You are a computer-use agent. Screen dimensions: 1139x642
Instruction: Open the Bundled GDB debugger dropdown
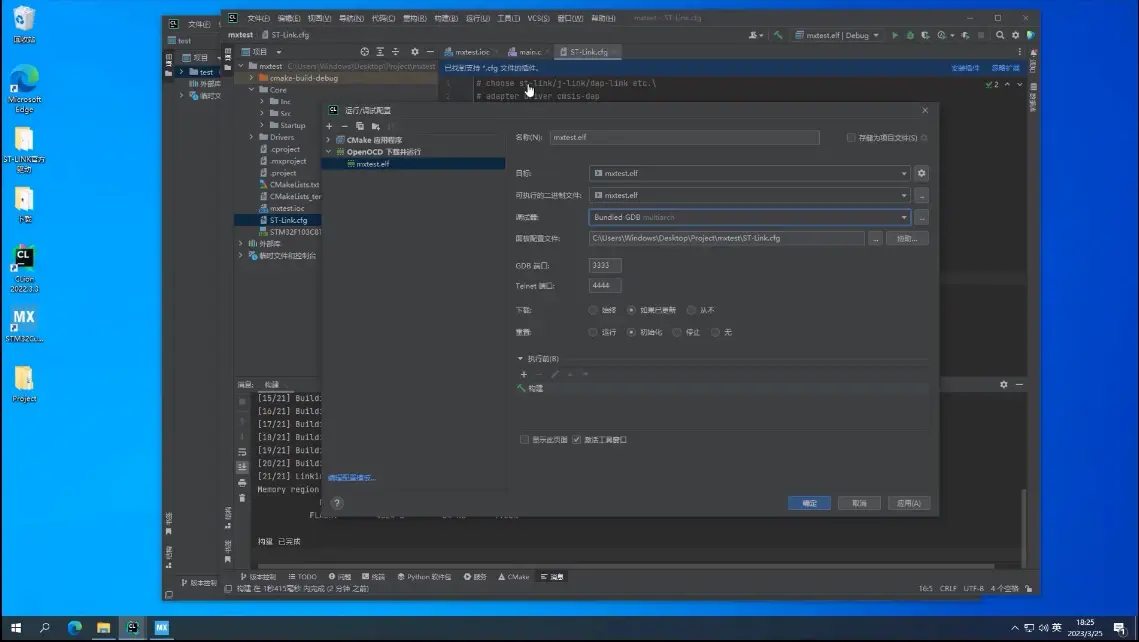(x=749, y=217)
